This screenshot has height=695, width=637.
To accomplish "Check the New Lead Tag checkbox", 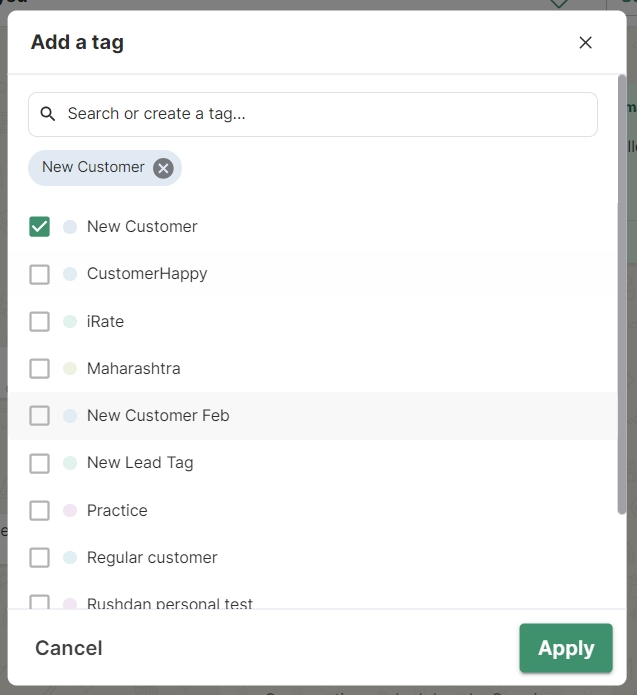I will point(39,463).
